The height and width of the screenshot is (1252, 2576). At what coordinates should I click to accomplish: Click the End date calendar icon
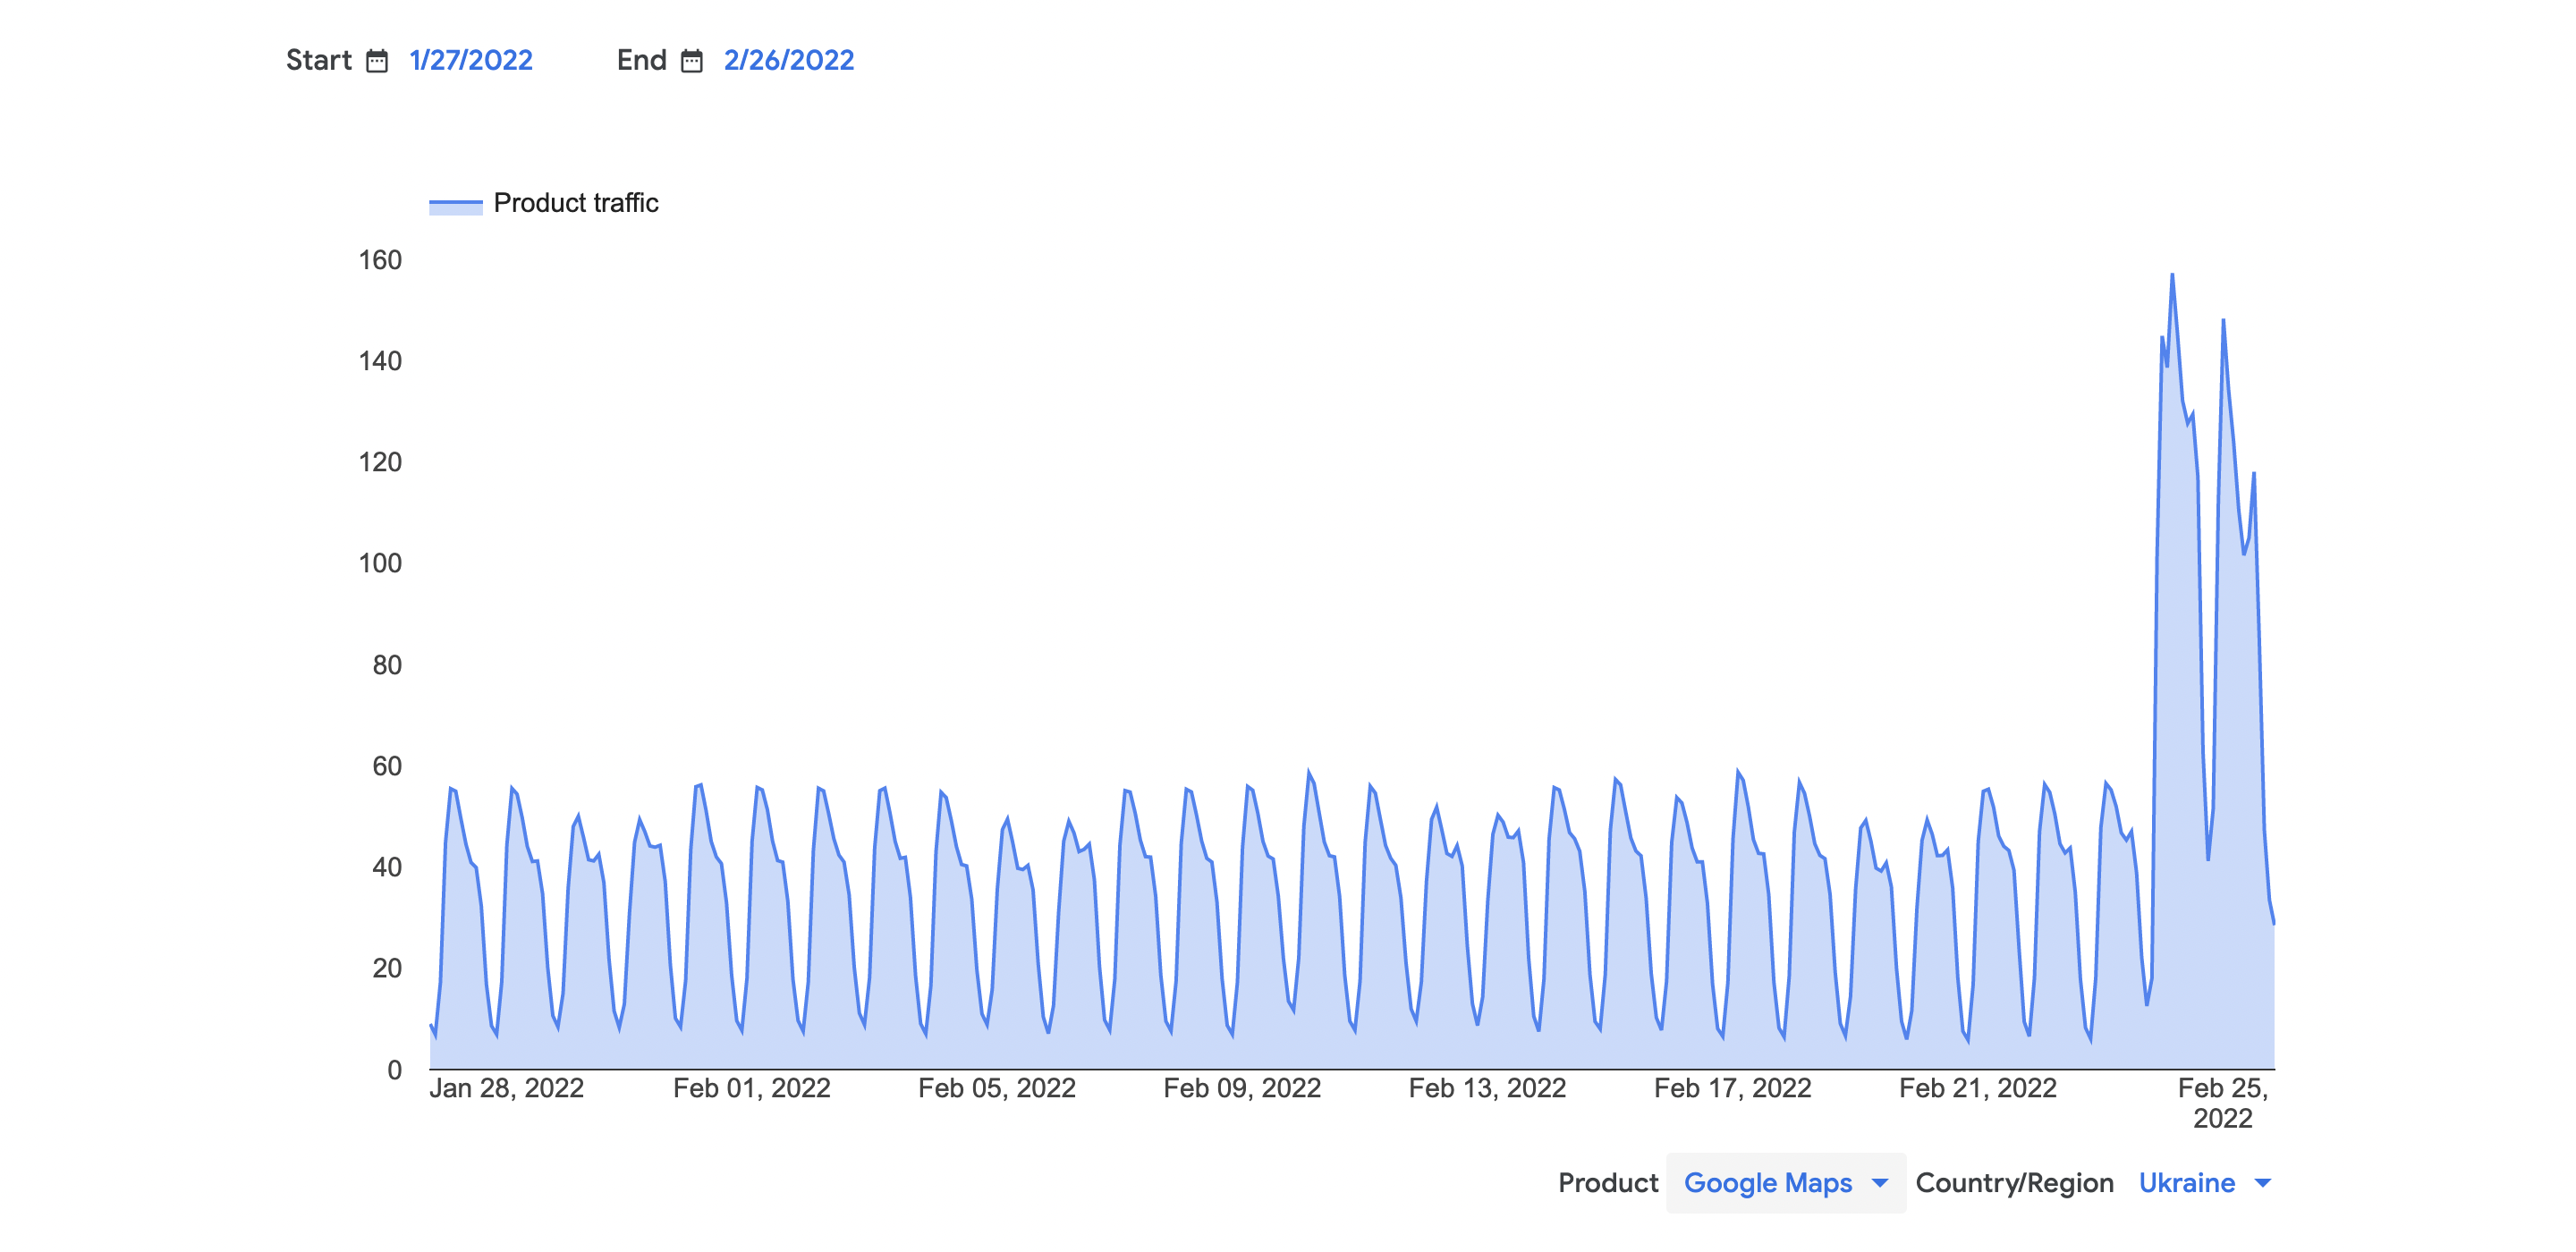[691, 61]
